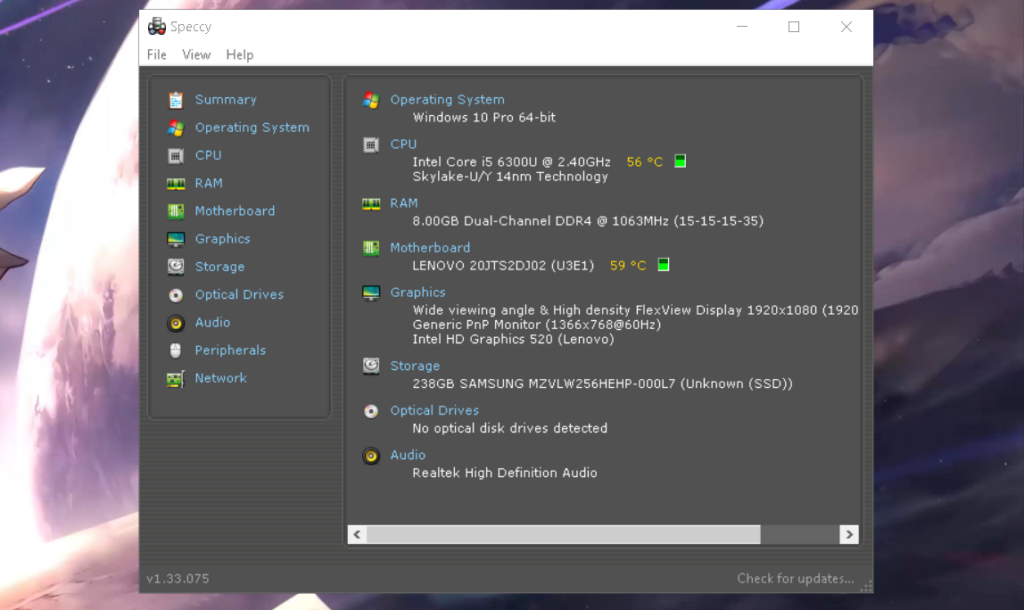Click the Motherboard icon in summary panel
Image resolution: width=1024 pixels, height=610 pixels.
pos(371,248)
